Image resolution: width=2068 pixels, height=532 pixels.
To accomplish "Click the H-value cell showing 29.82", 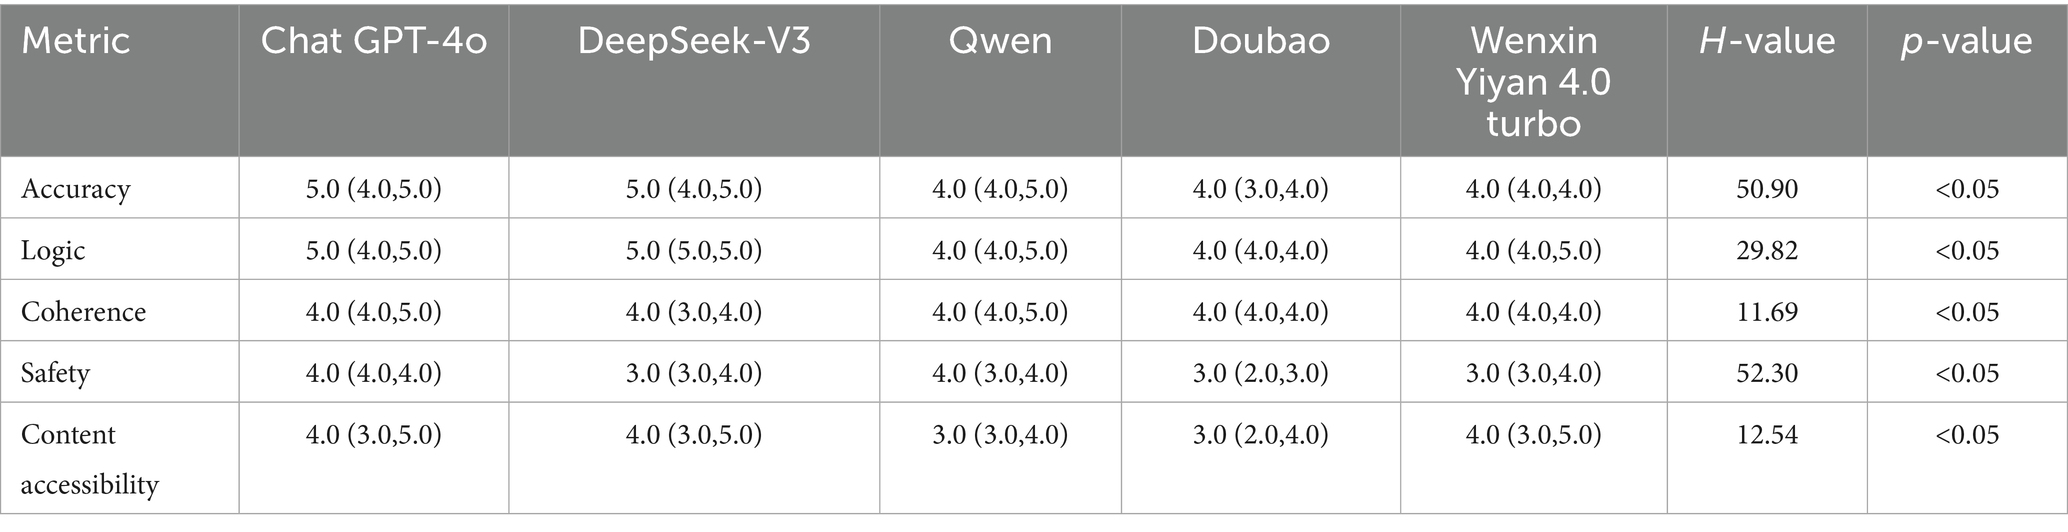I will [1767, 250].
